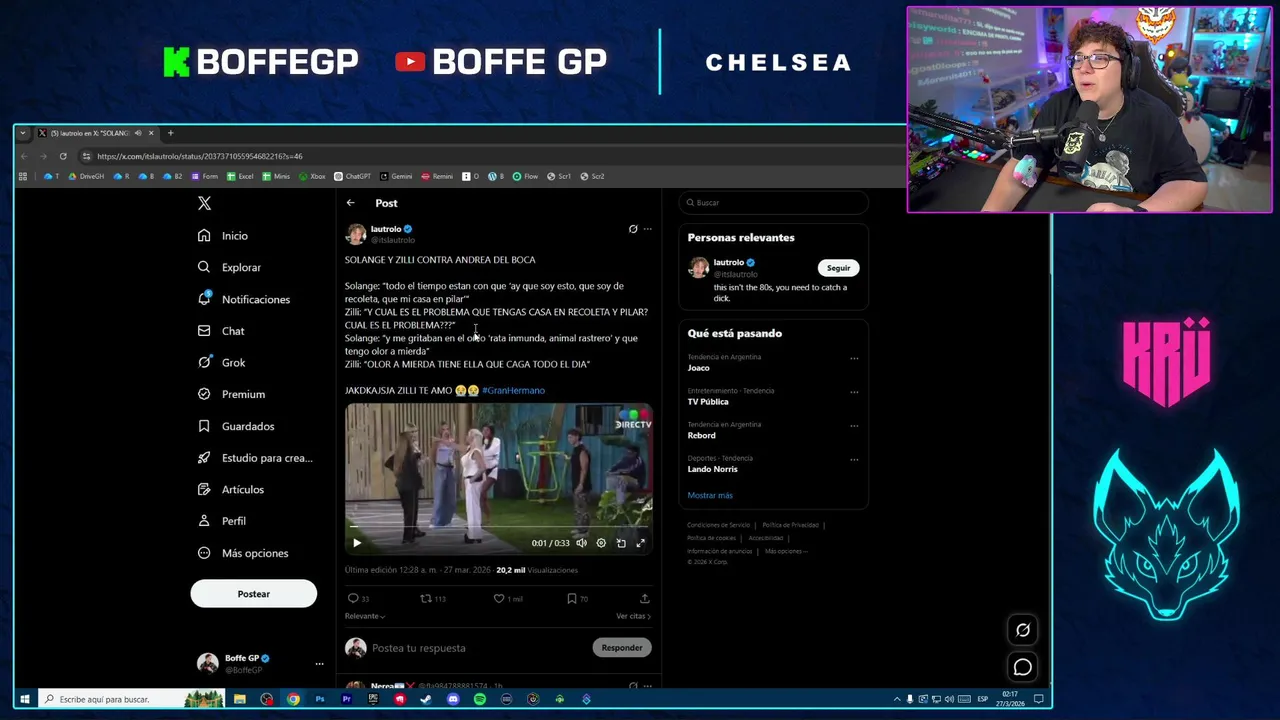Open the Chrome tab search dropdown
Image resolution: width=1280 pixels, height=720 pixels.
pos(23,133)
